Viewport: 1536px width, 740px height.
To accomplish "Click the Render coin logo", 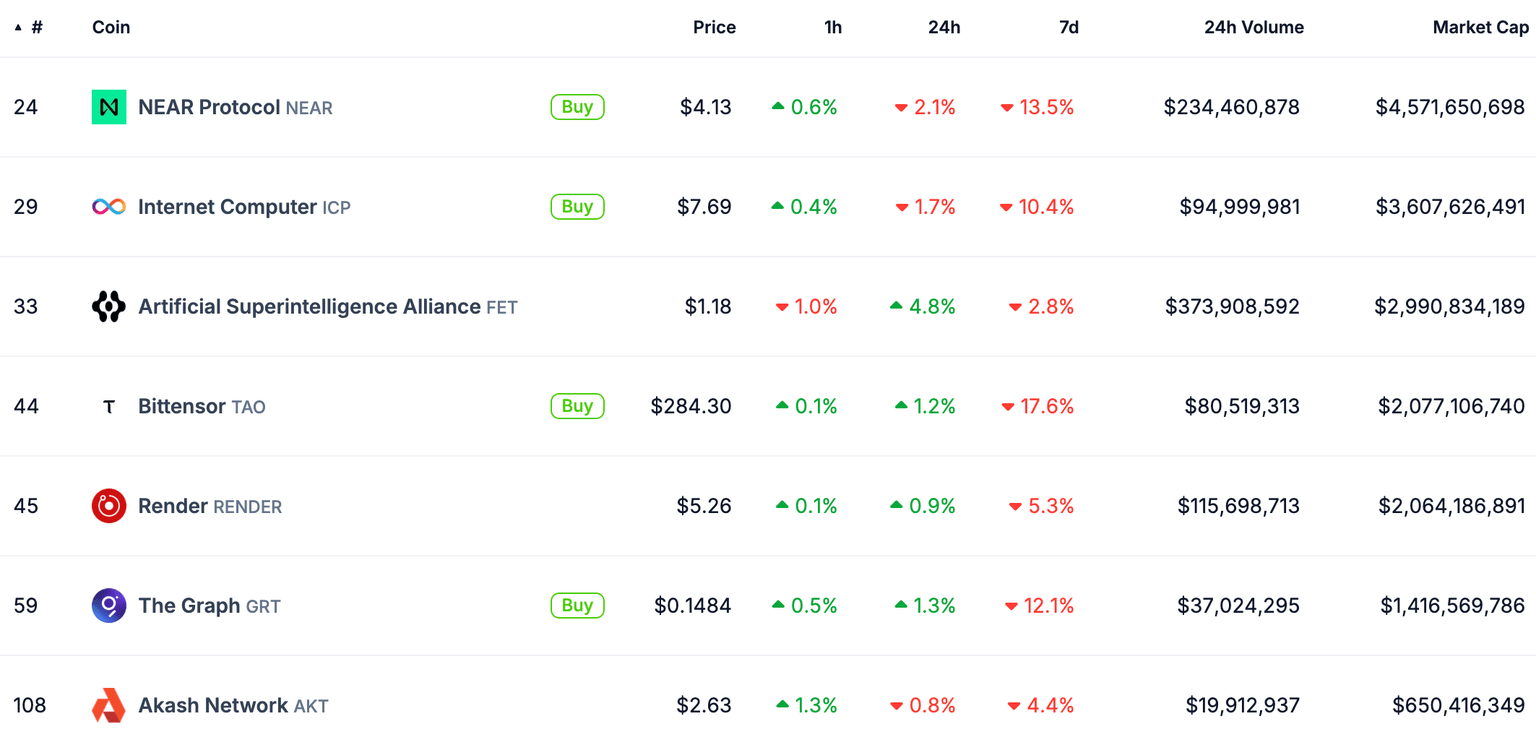I will pos(108,506).
